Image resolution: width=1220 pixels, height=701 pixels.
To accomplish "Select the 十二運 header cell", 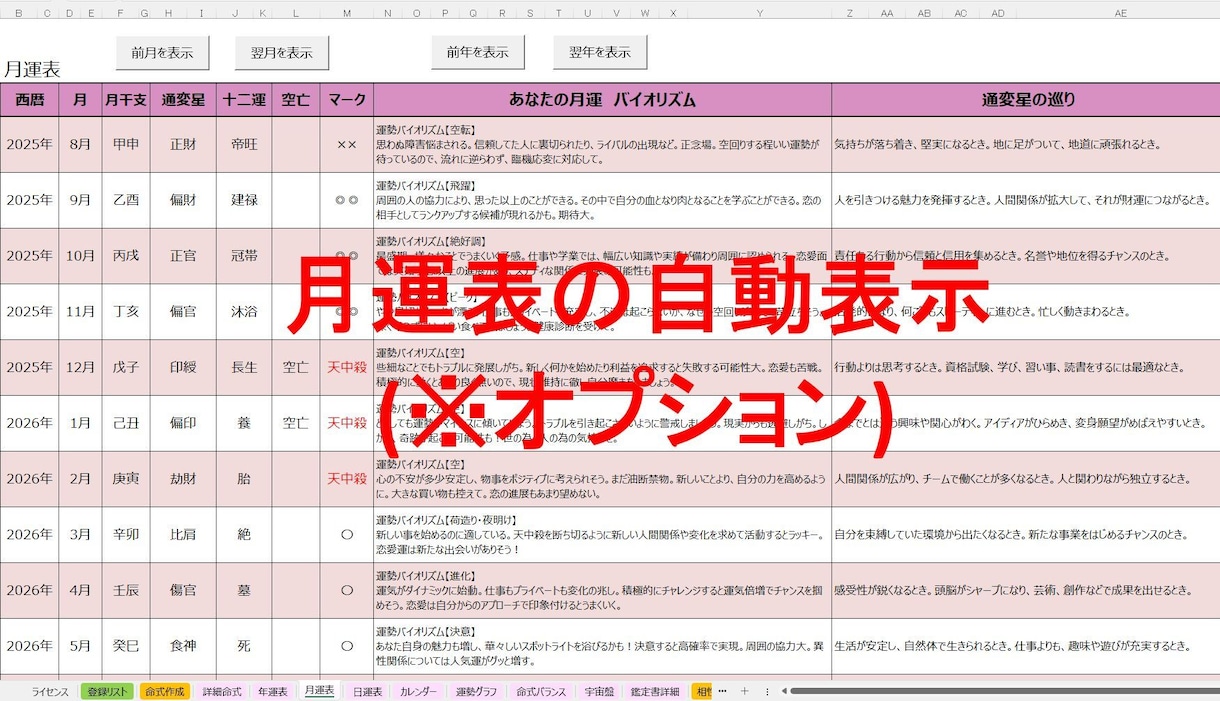I will point(244,100).
